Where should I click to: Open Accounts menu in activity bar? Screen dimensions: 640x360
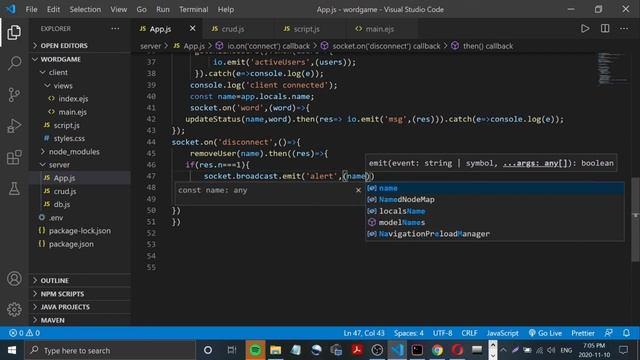click(14, 278)
